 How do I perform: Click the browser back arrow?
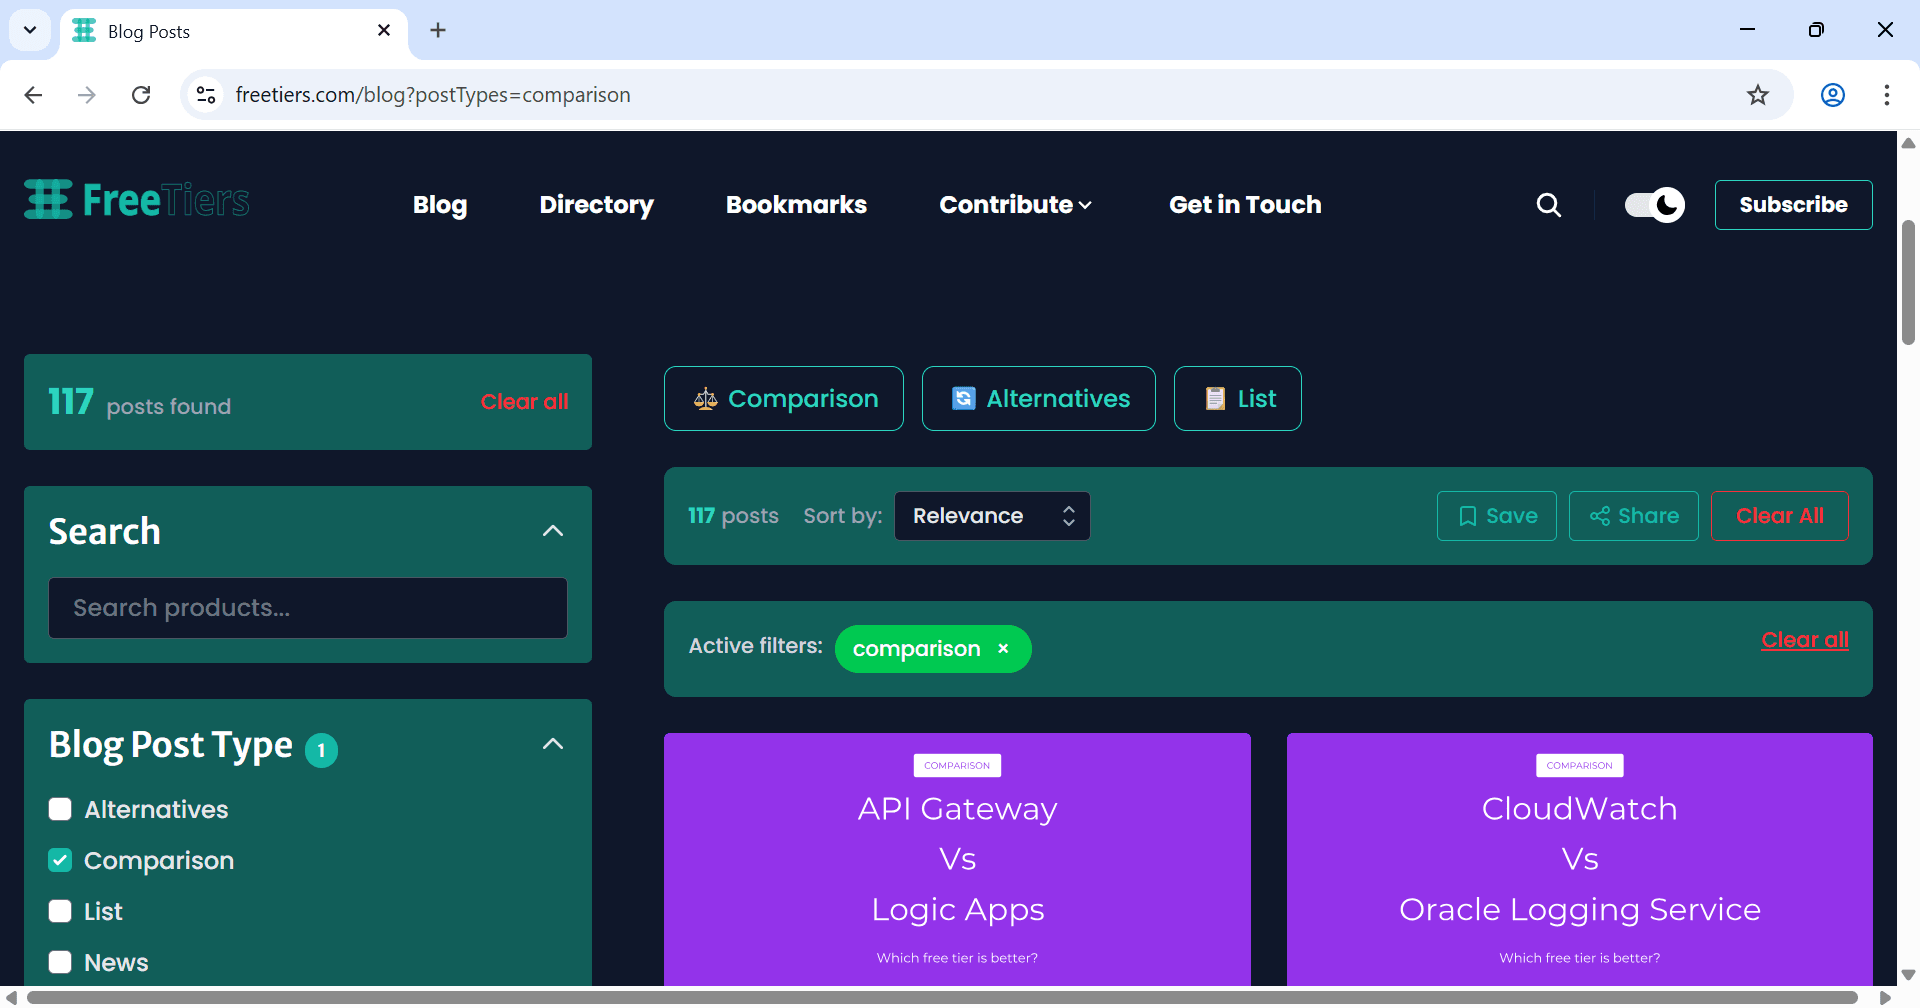click(33, 95)
